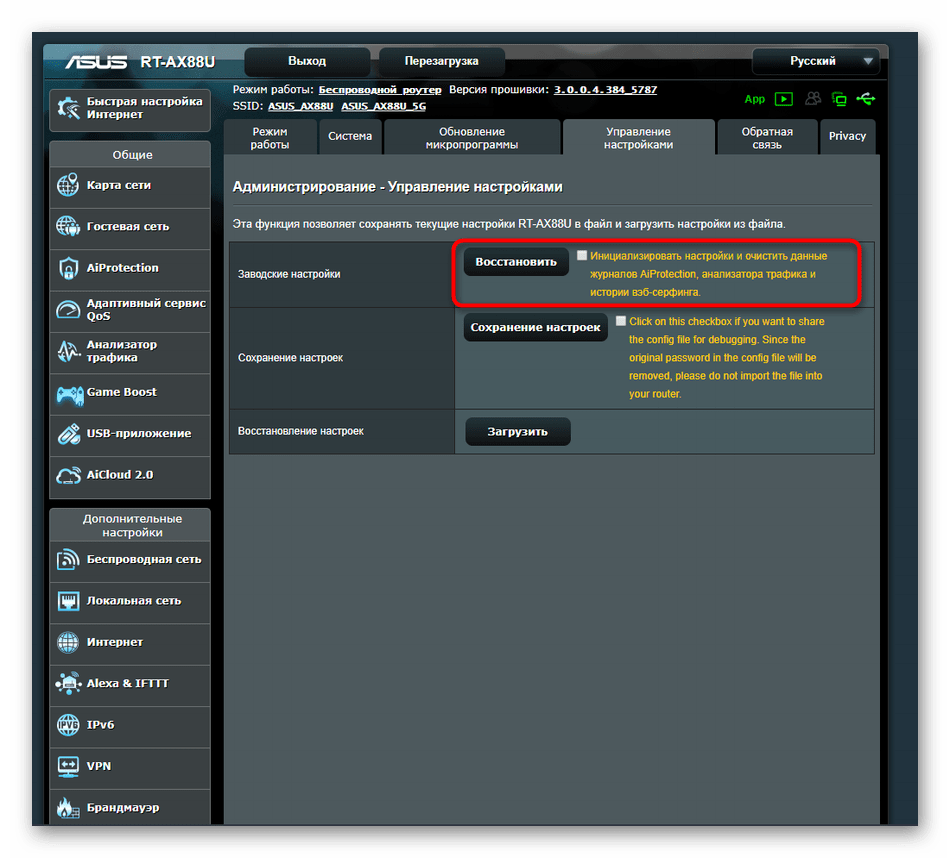950x858 pixels.
Task: Click the Выход logout button
Action: pyautogui.click(x=307, y=61)
